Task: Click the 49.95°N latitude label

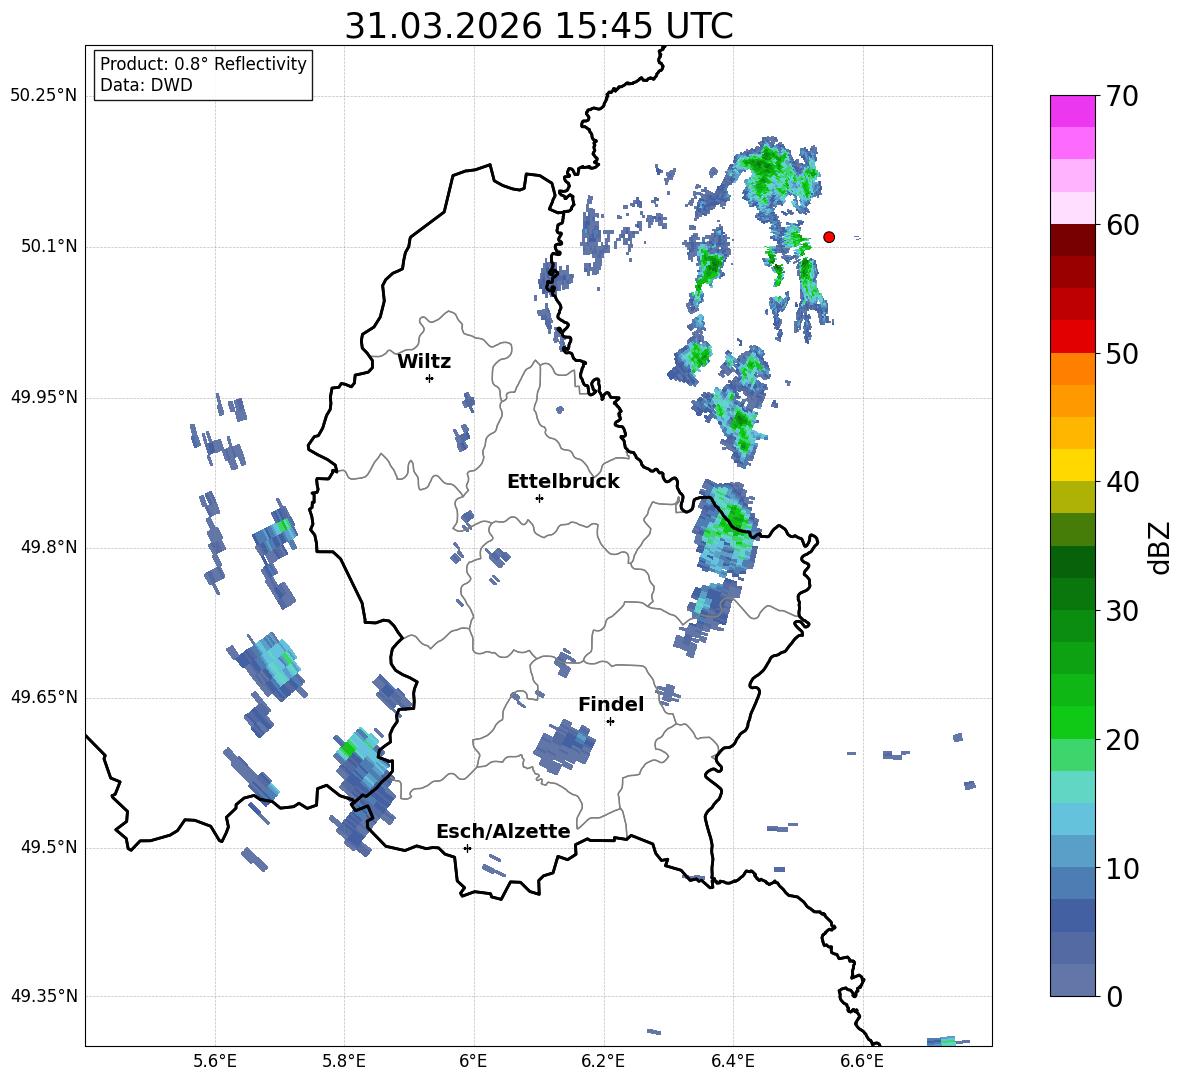Action: (x=44, y=397)
